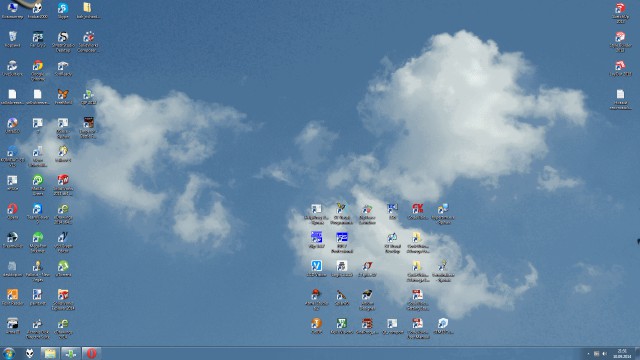Open the FreeMind butterfly shortcut
The width and height of the screenshot is (640, 360).
(63, 96)
